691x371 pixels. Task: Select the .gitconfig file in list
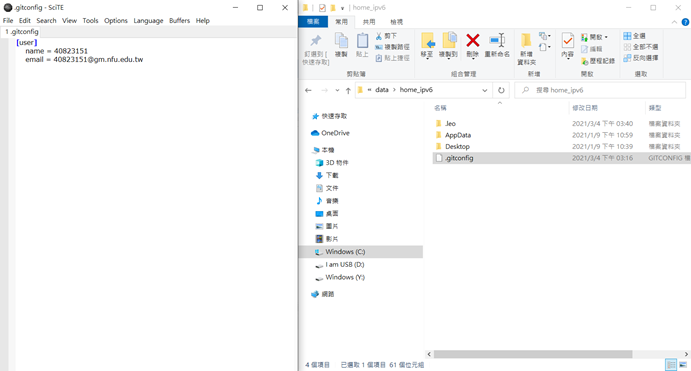tap(459, 158)
